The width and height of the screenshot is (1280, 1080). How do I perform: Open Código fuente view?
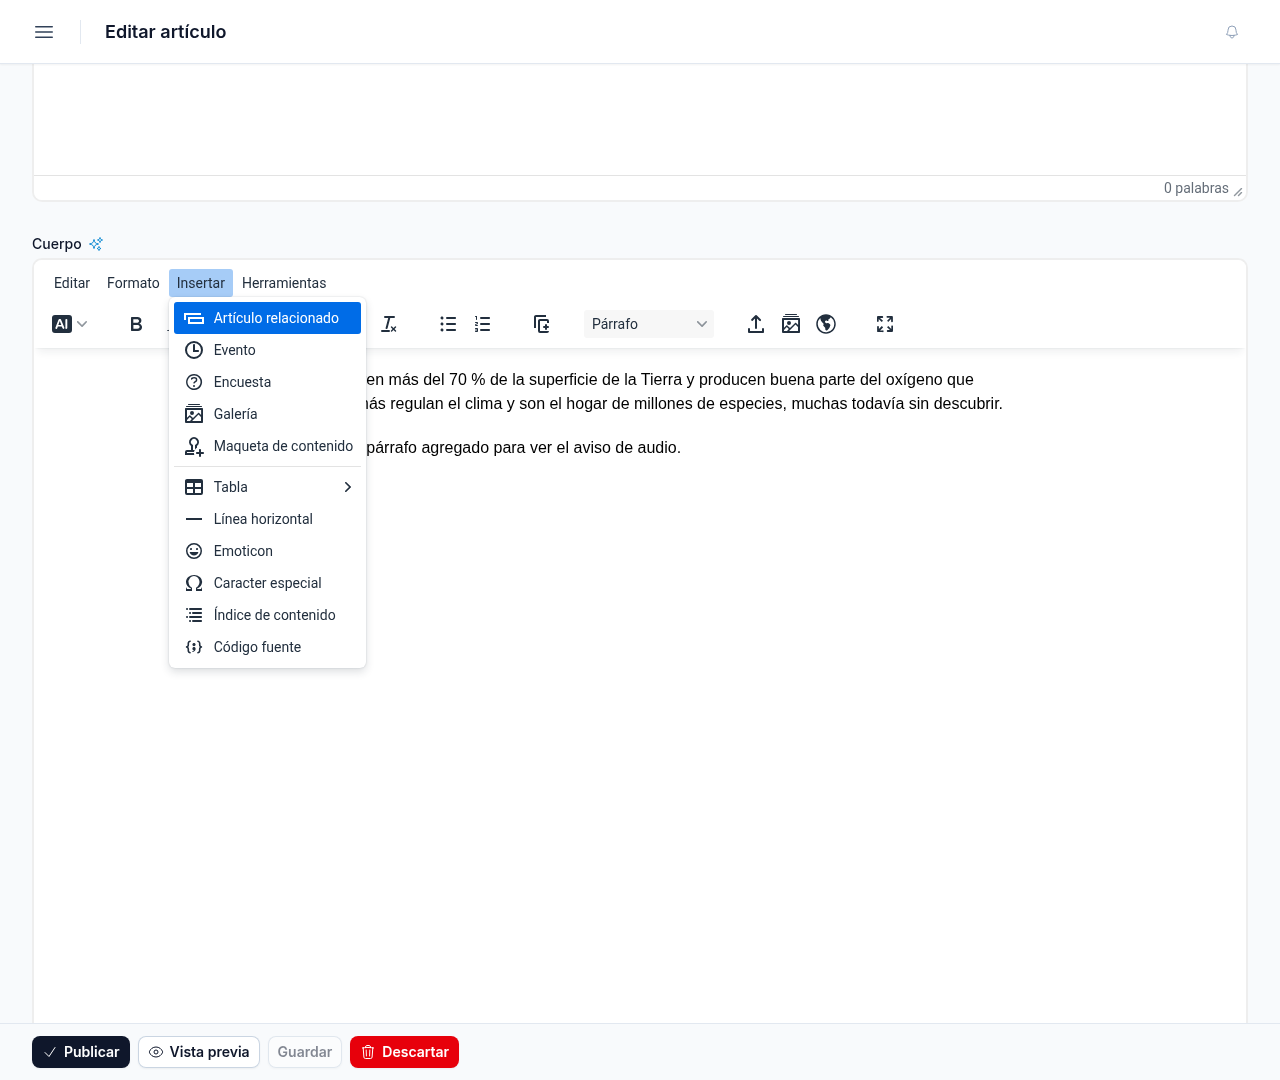(267, 647)
